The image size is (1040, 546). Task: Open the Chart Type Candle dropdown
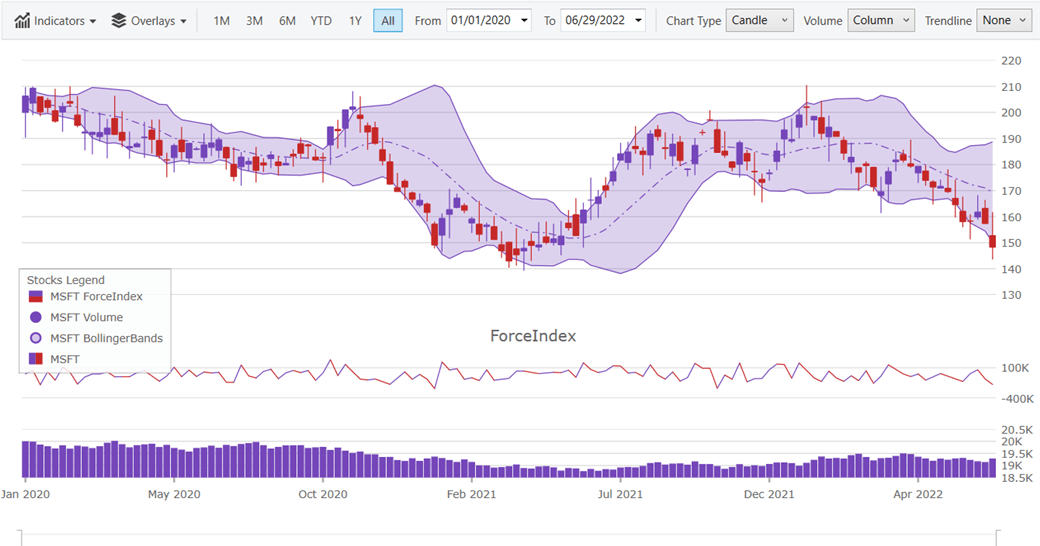tap(759, 21)
